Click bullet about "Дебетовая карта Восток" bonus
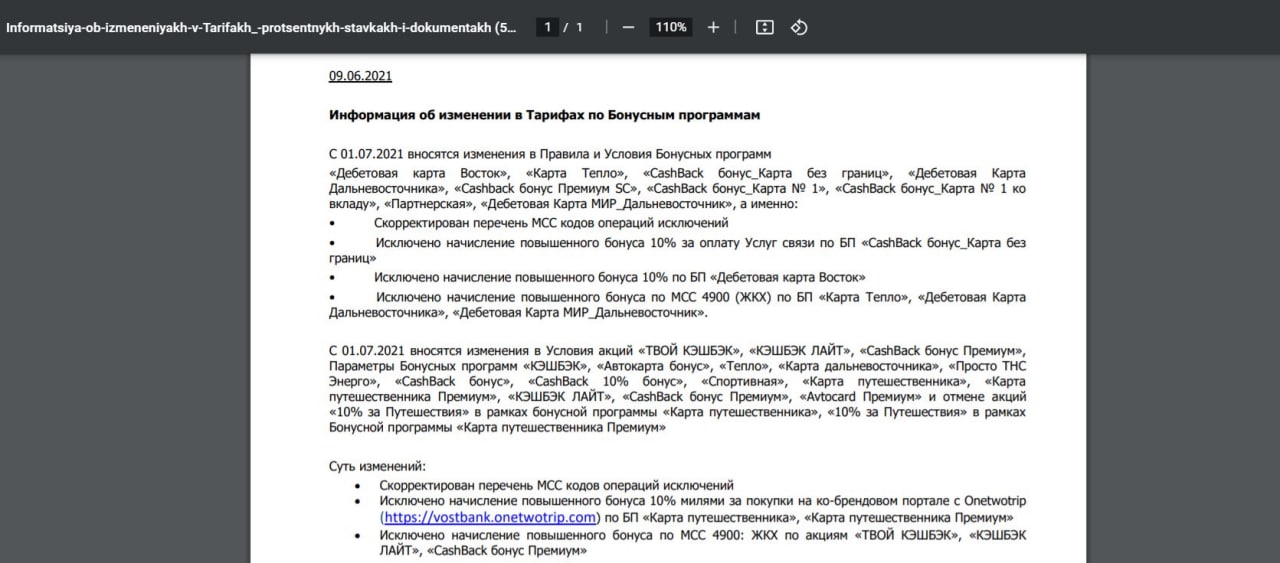This screenshot has height=563, width=1280. [x=620, y=277]
